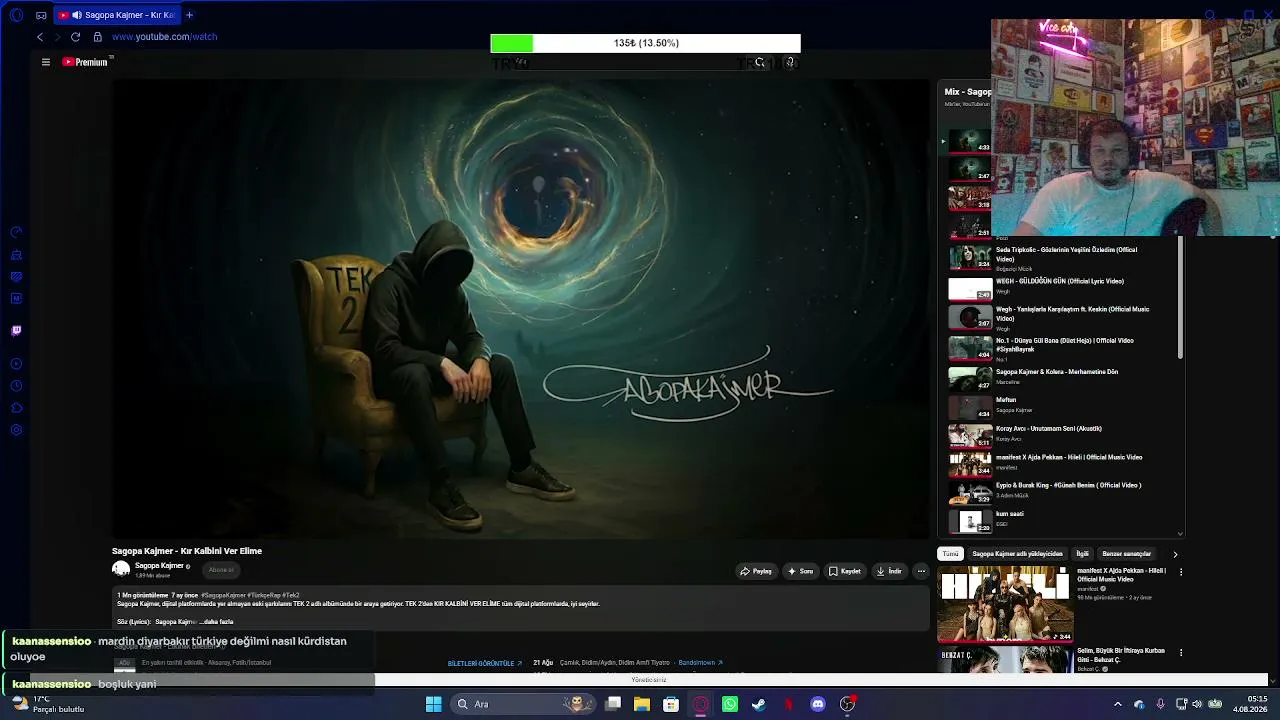Go back with the browser back arrow
Image resolution: width=1280 pixels, height=720 pixels.
coord(40,37)
